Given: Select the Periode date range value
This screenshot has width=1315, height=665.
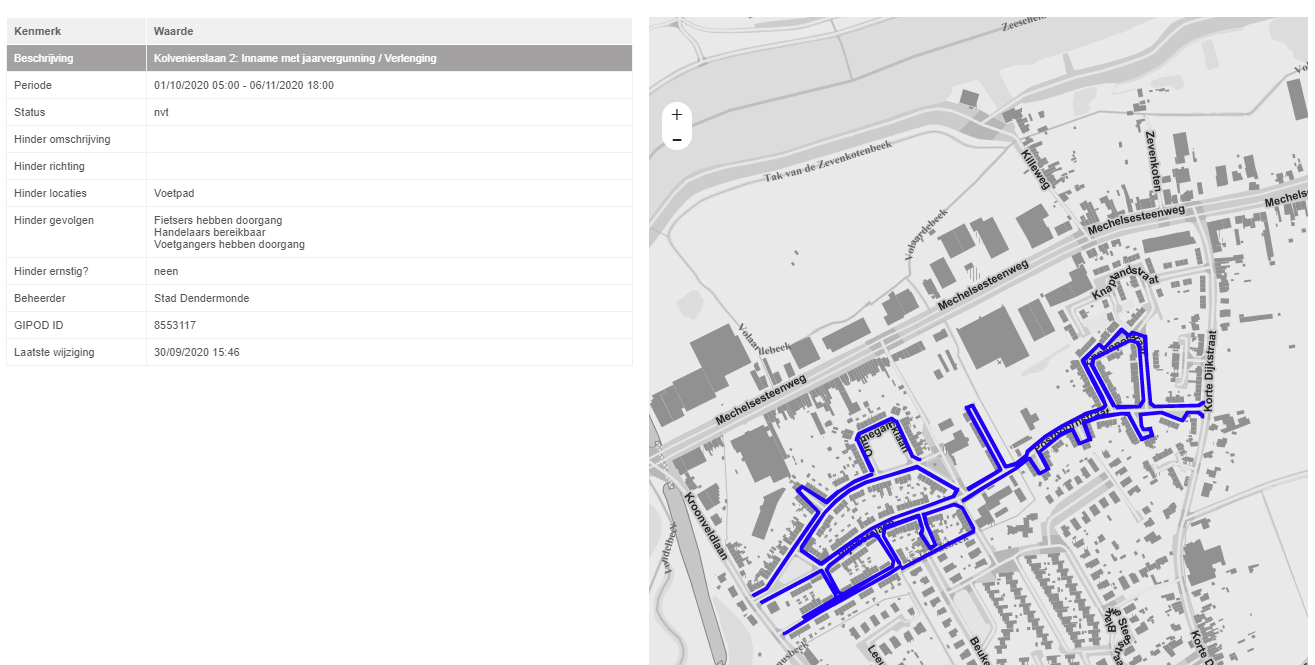Looking at the screenshot, I should click(244, 86).
